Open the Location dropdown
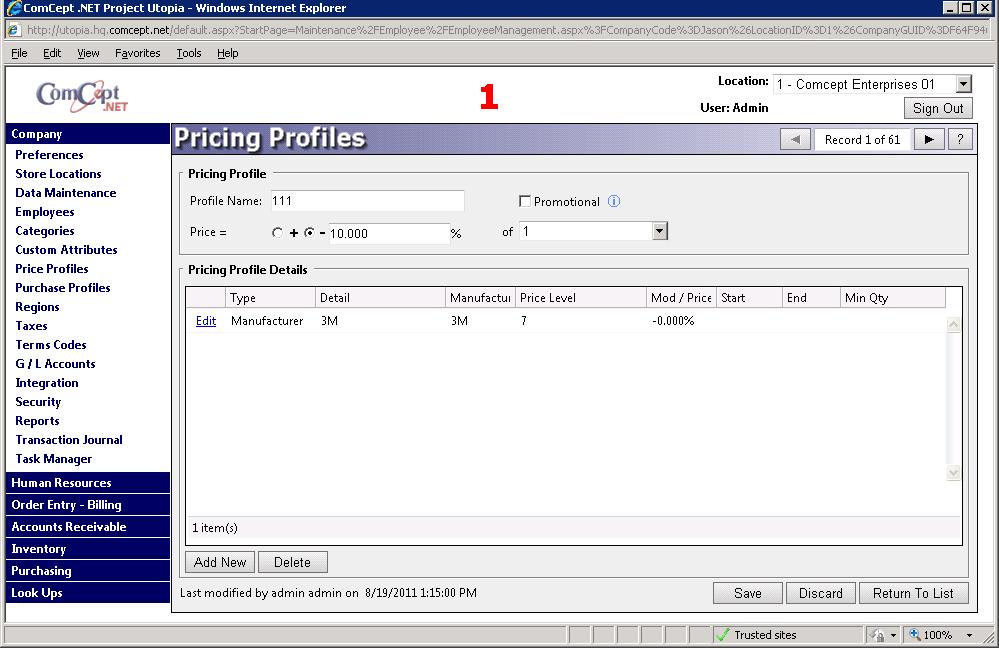This screenshot has height=648, width=999. click(x=964, y=85)
